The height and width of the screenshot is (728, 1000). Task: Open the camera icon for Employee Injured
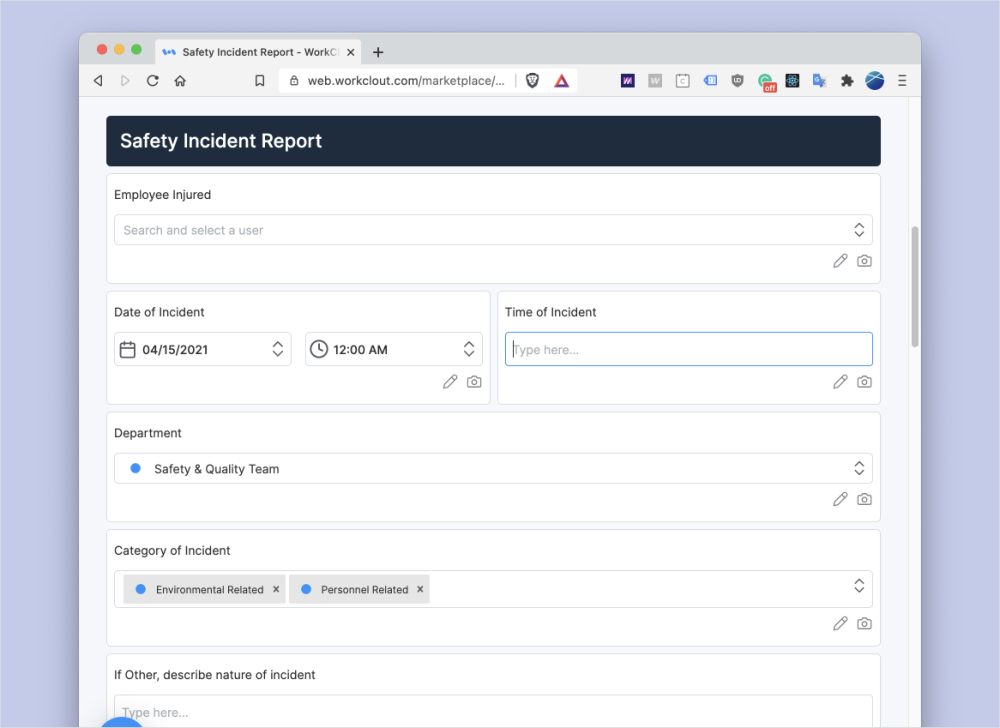coord(864,260)
